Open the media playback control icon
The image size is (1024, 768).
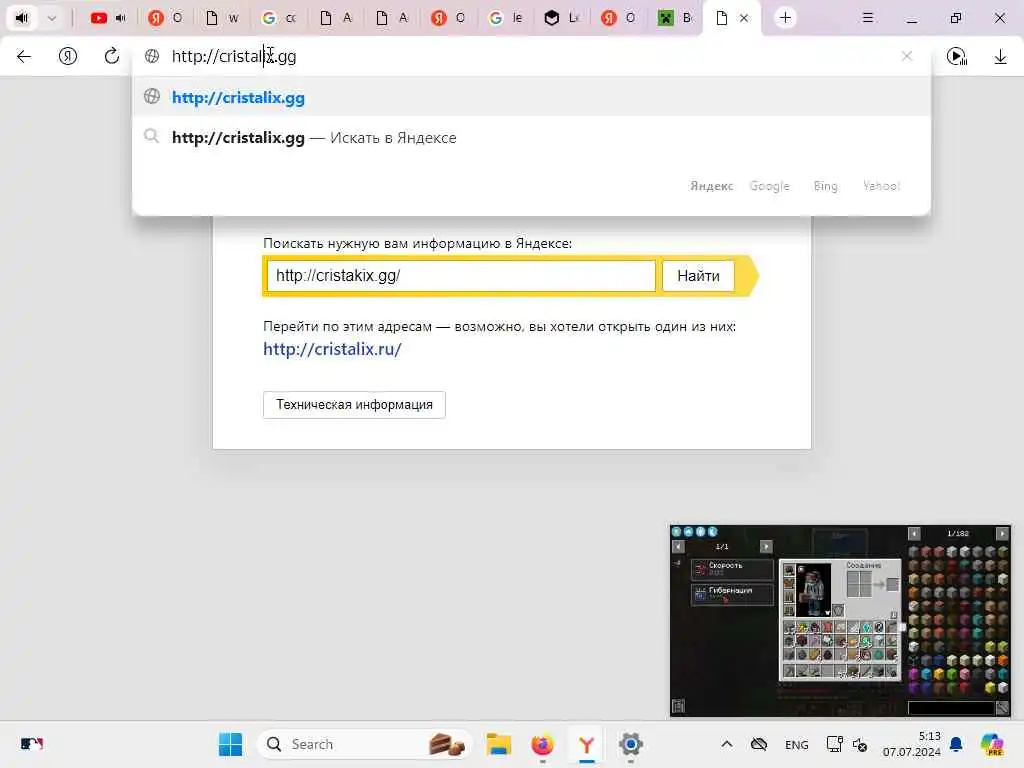(957, 57)
